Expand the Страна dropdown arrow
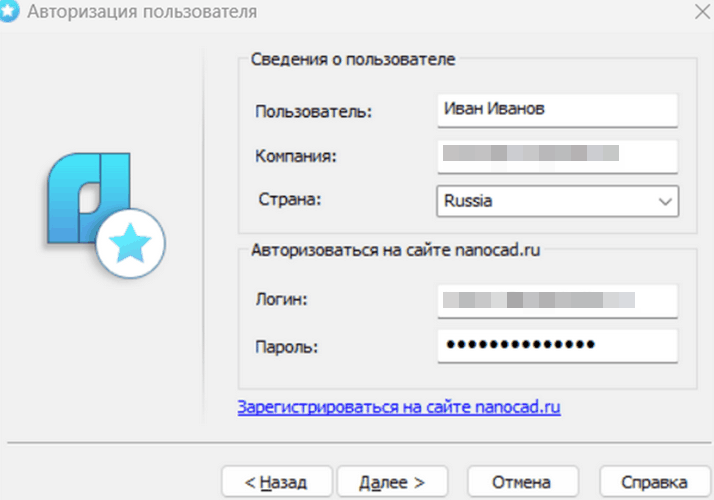This screenshot has height=500, width=714. pyautogui.click(x=665, y=201)
